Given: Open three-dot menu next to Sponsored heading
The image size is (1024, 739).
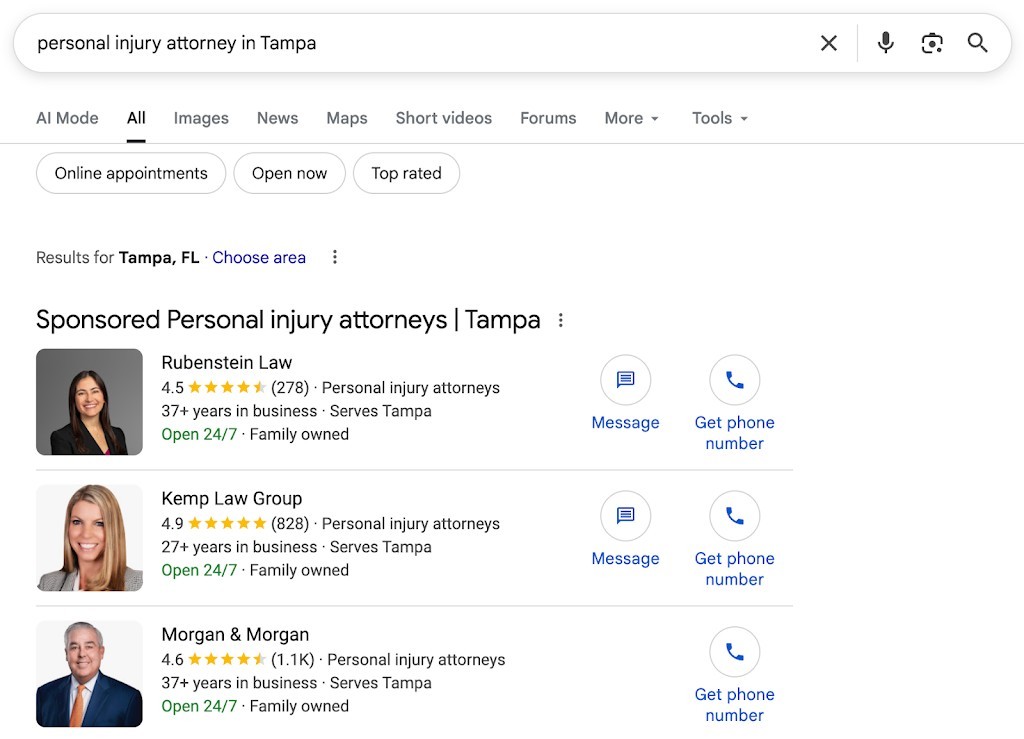Looking at the screenshot, I should pyautogui.click(x=561, y=320).
